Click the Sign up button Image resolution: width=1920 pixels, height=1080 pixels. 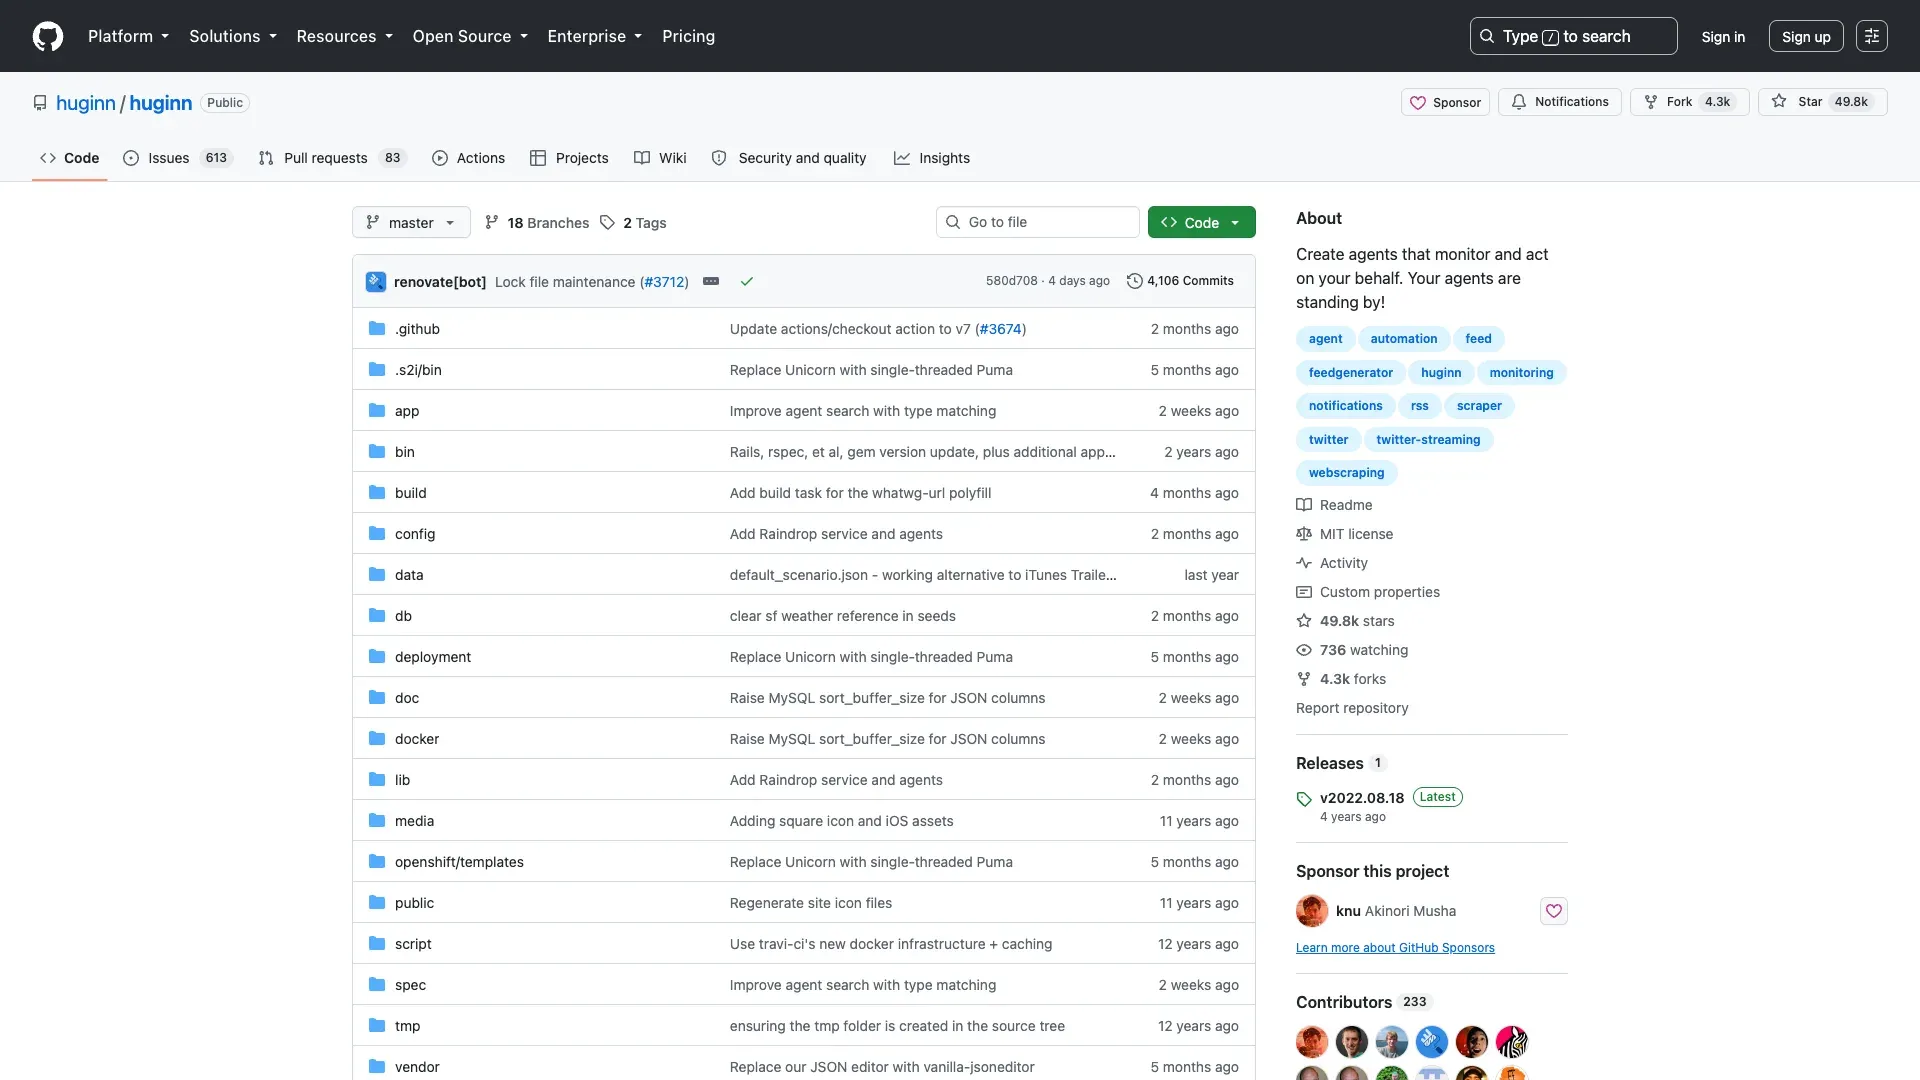[x=1806, y=36]
